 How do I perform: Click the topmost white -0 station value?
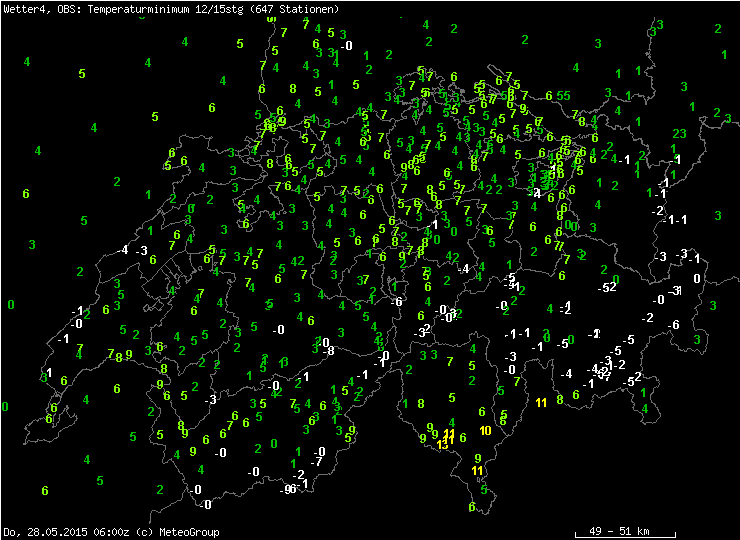click(346, 46)
